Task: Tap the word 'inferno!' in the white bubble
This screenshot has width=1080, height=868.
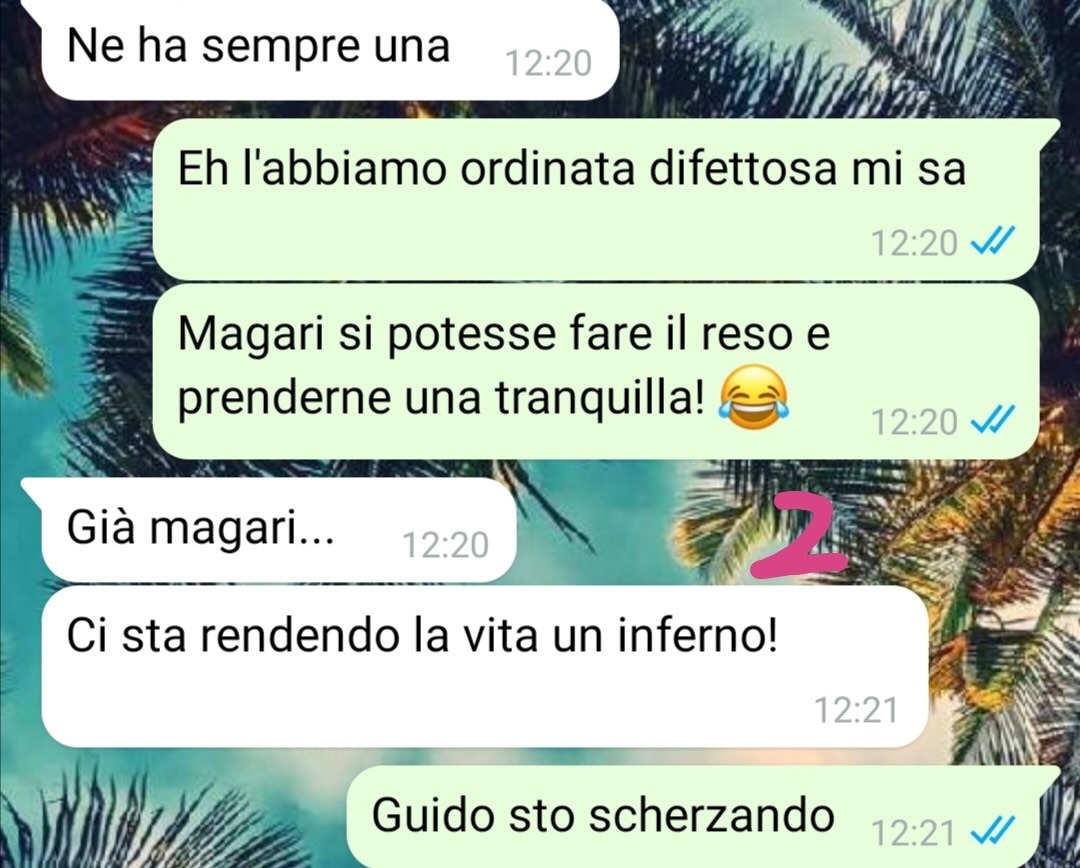Action: 697,635
